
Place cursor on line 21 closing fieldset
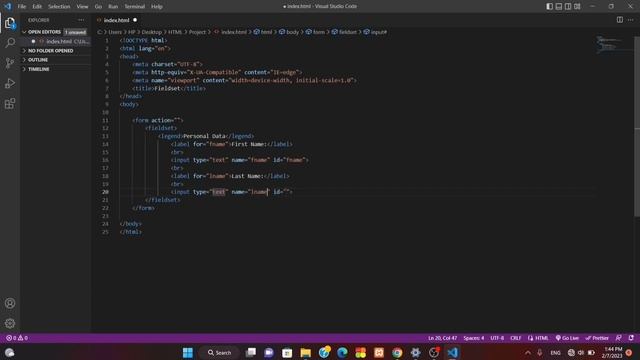(163, 200)
